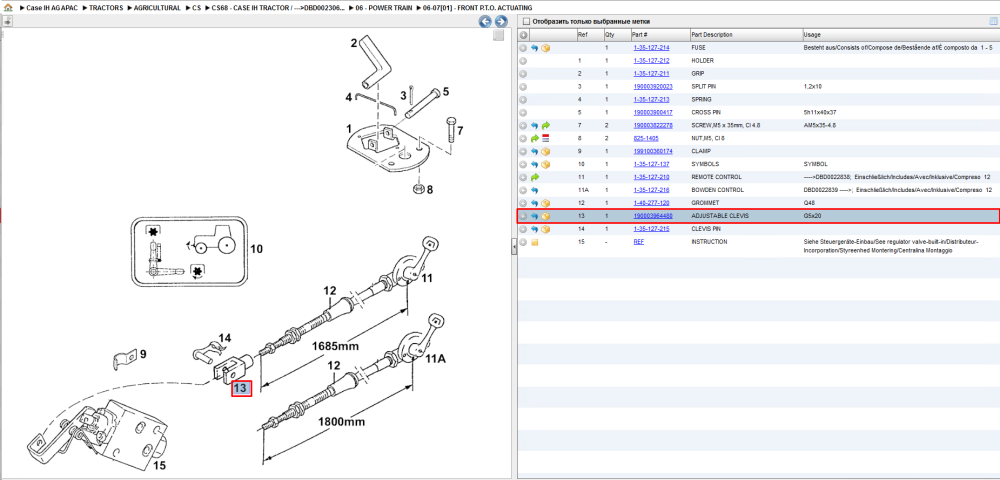Sort by the Ref column header
Image resolution: width=1000 pixels, height=480 pixels.
pyautogui.click(x=589, y=34)
